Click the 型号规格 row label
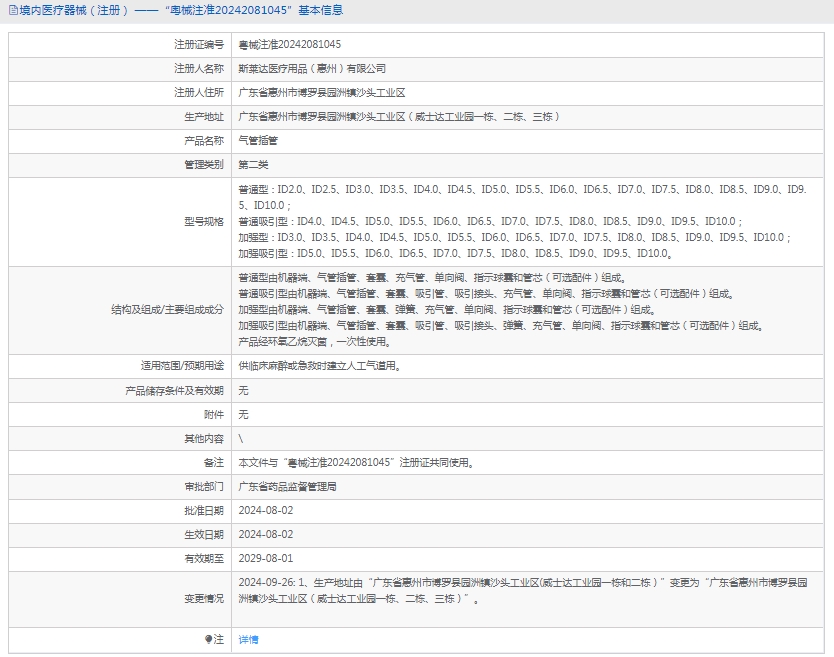This screenshot has width=834, height=657. pyautogui.click(x=204, y=221)
